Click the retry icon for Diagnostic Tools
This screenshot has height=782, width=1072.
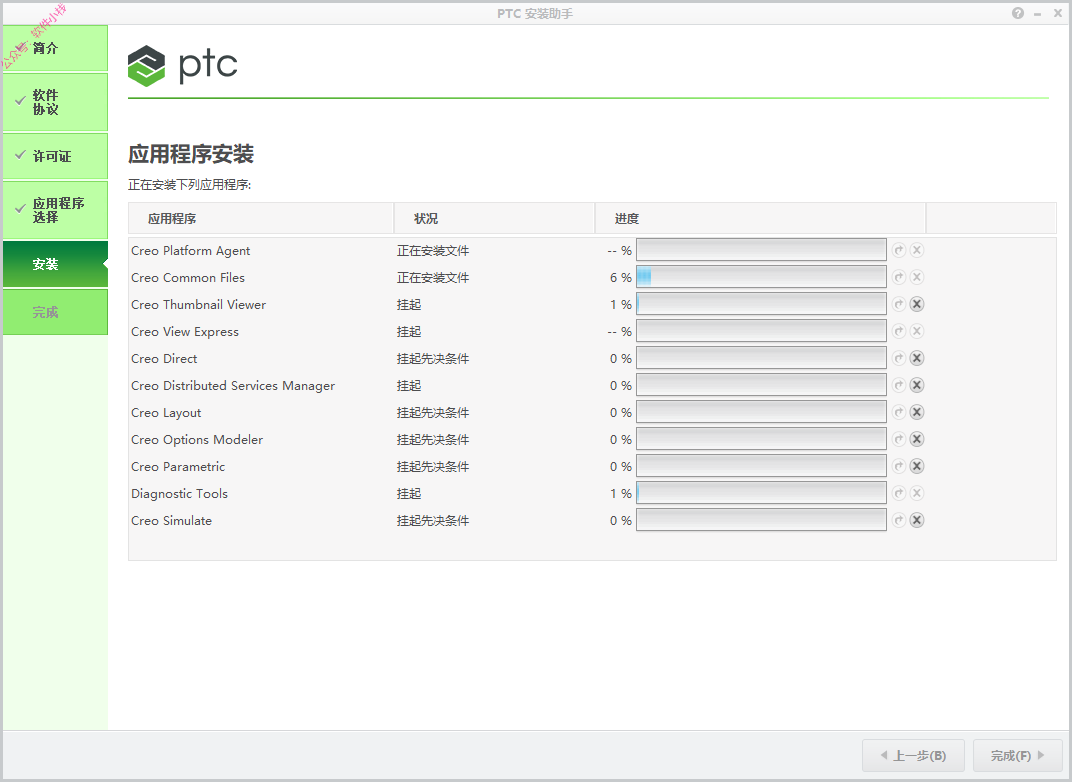tap(899, 493)
